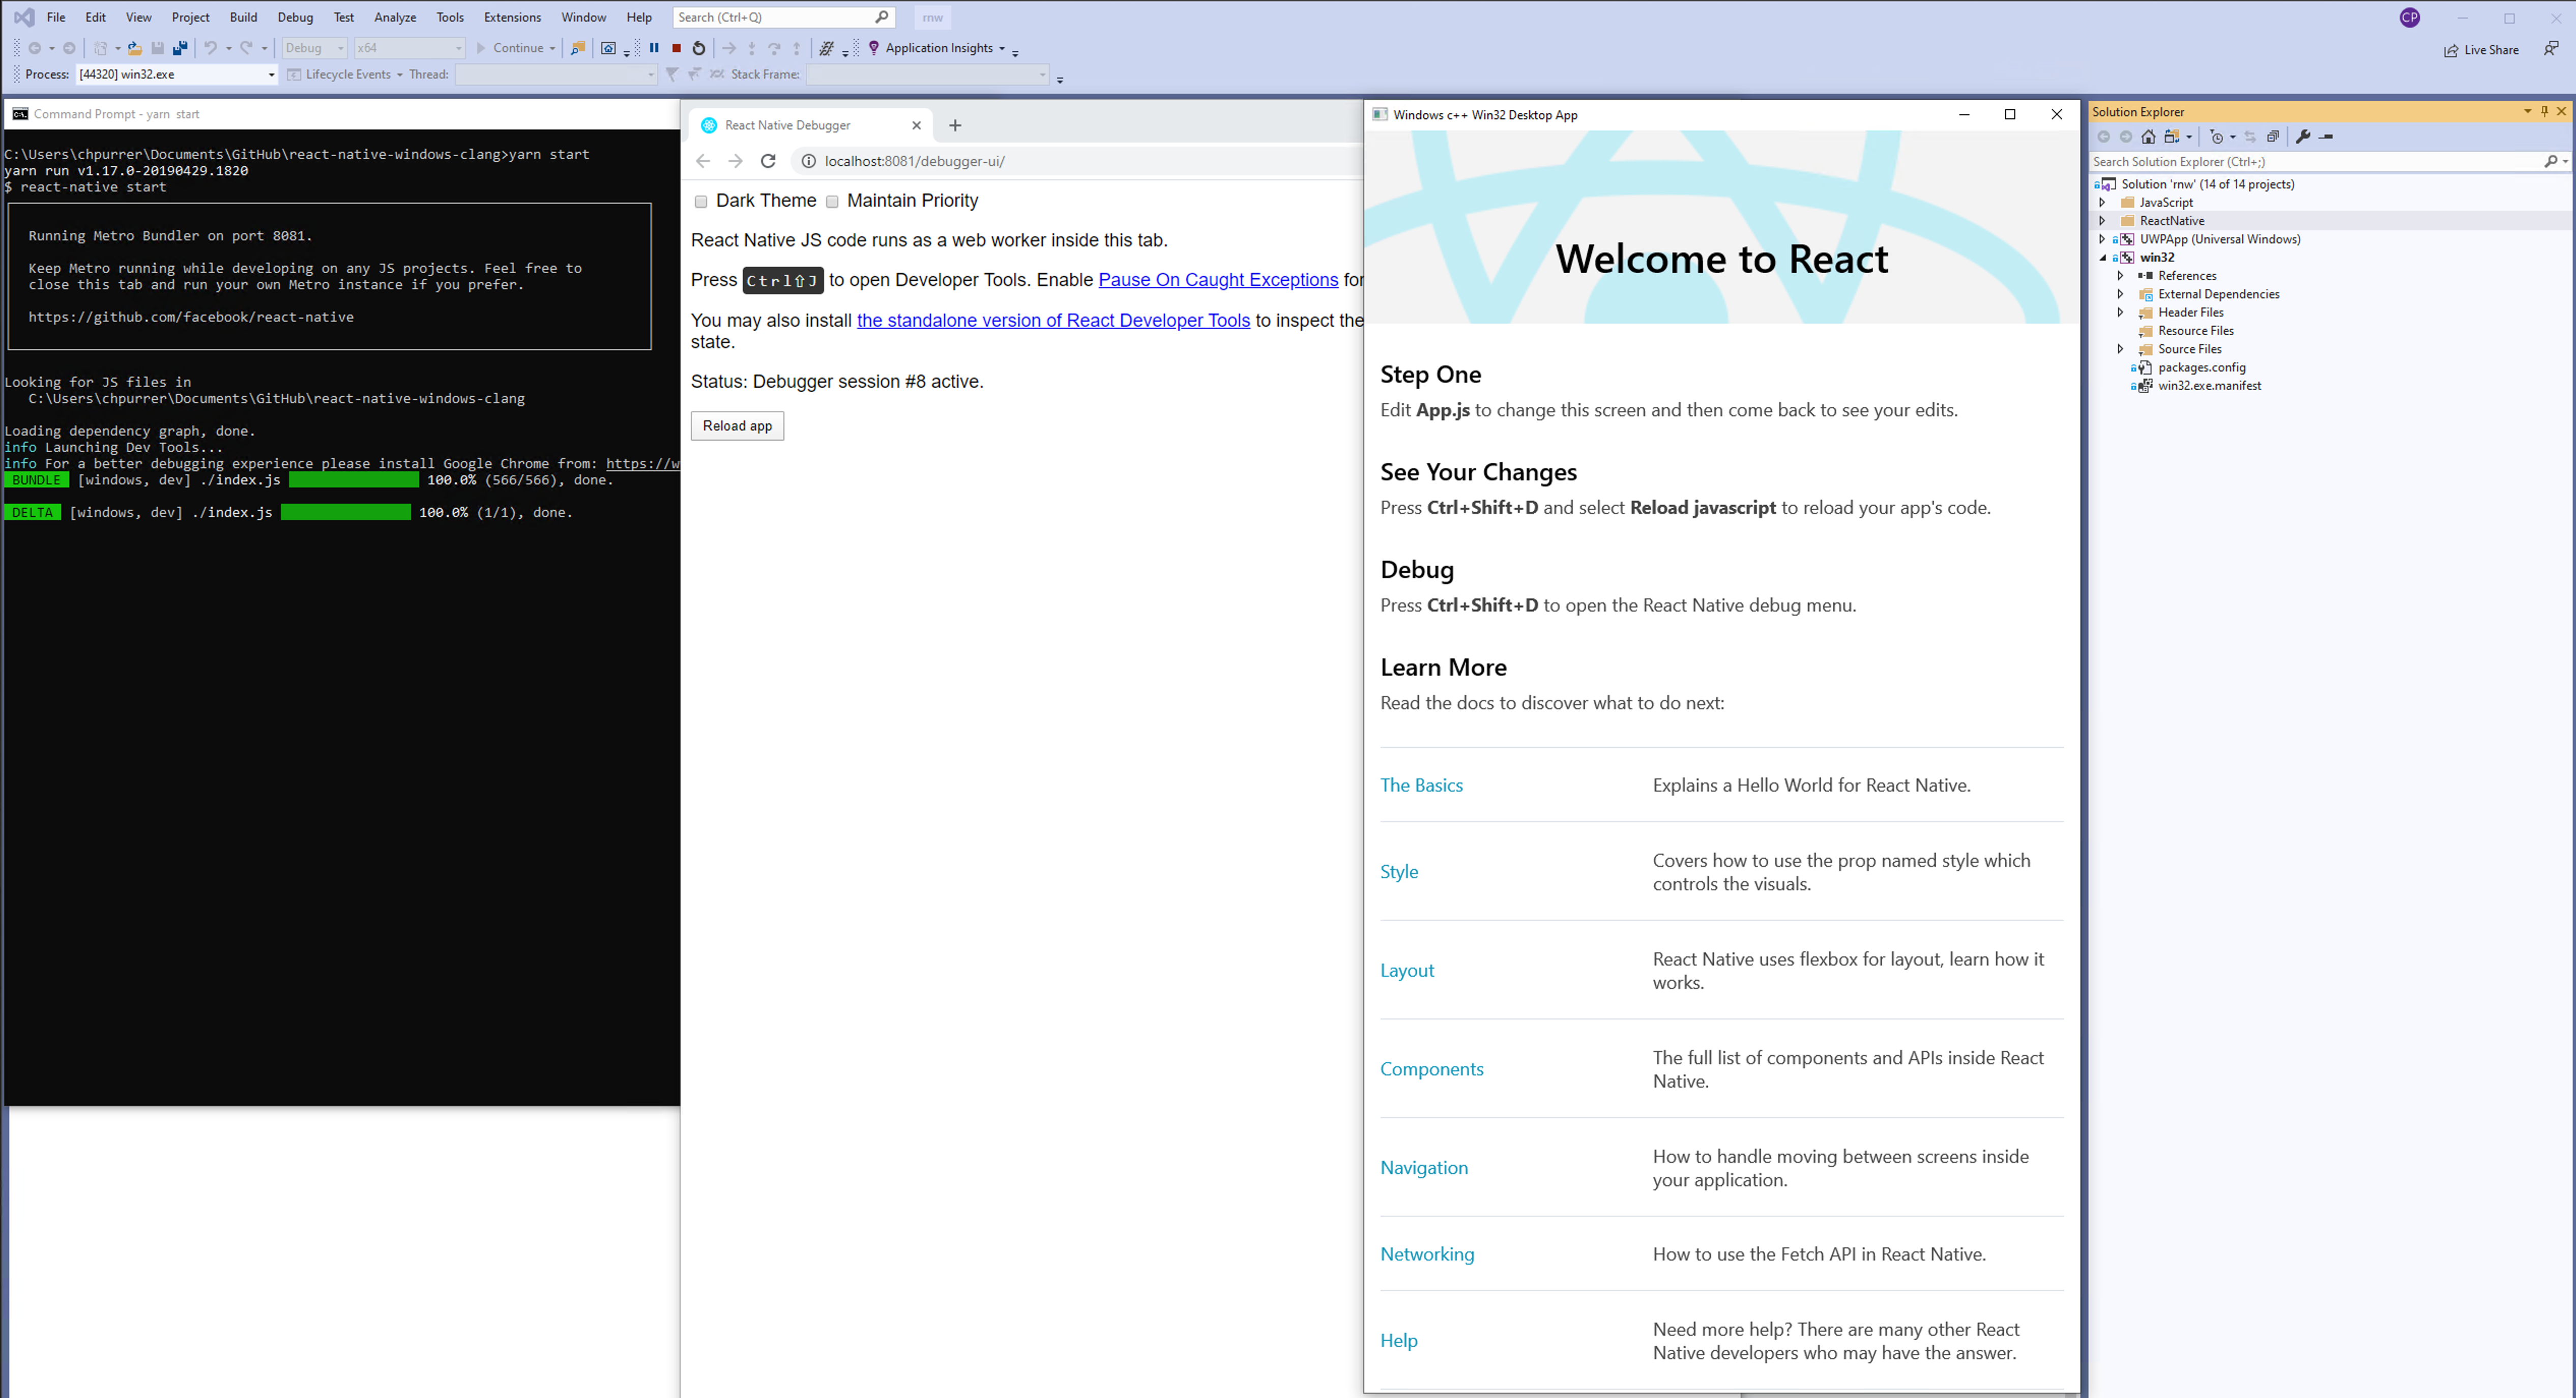Collapse the win32 project node
This screenshot has width=2576, height=1398.
(x=2102, y=257)
